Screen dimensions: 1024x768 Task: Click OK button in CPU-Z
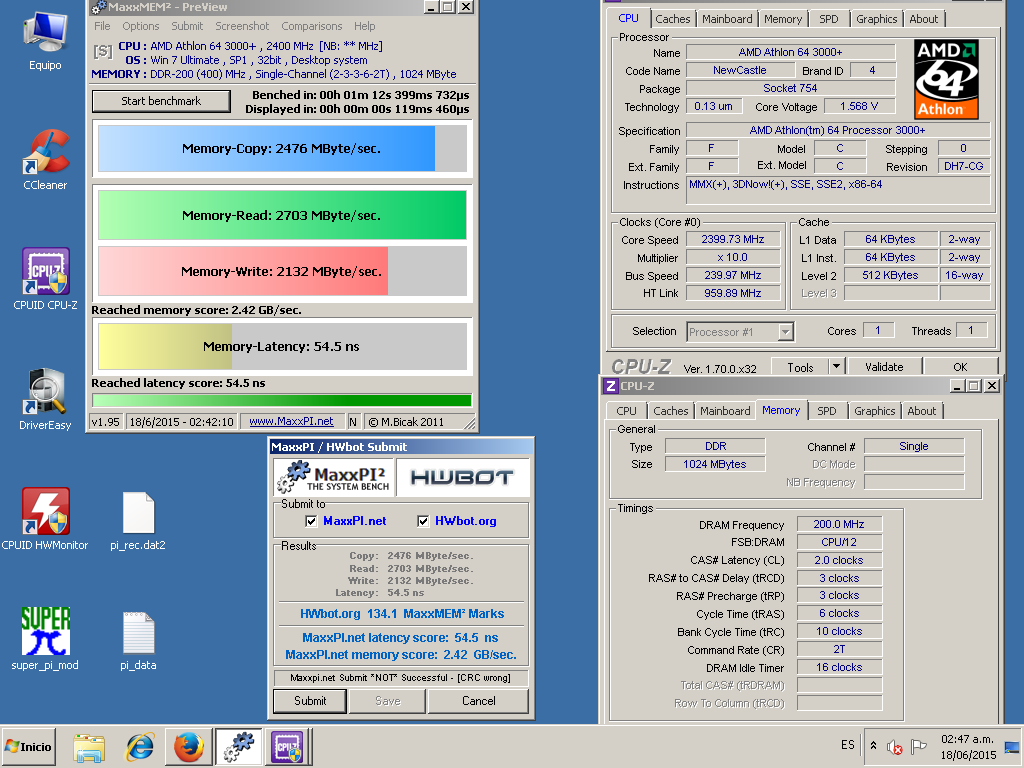[x=960, y=367]
